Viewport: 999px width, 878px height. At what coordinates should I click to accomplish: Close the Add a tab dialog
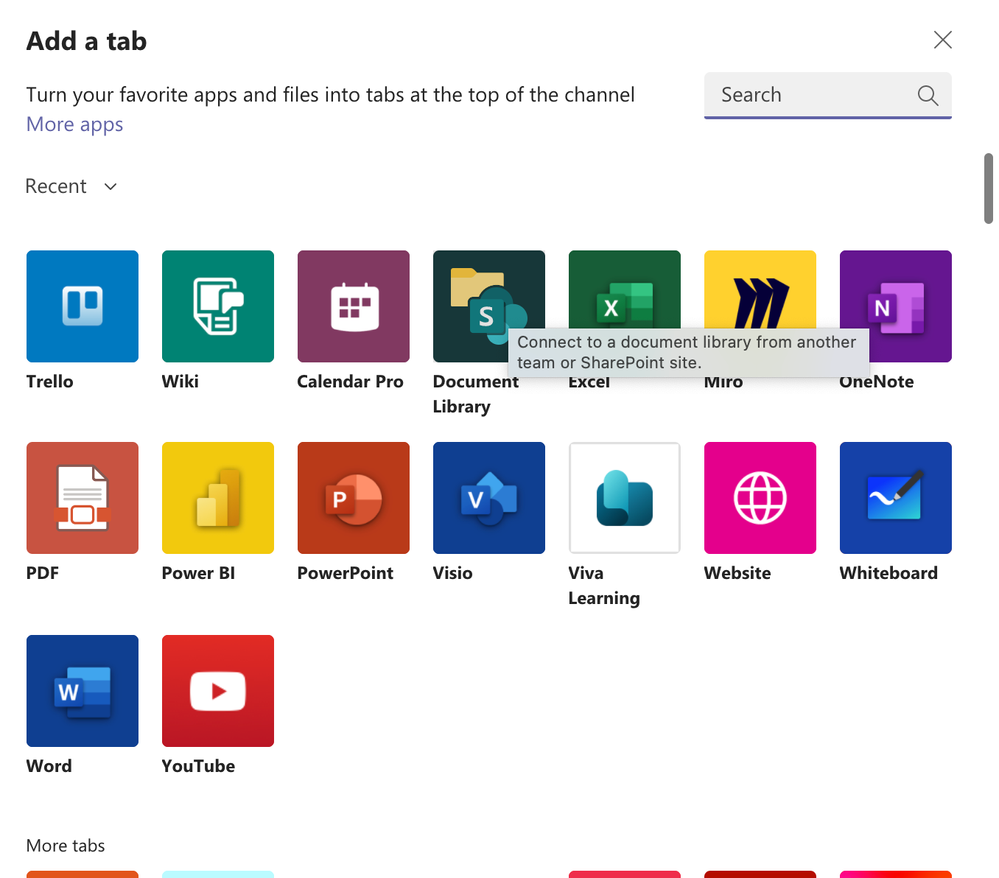point(942,40)
